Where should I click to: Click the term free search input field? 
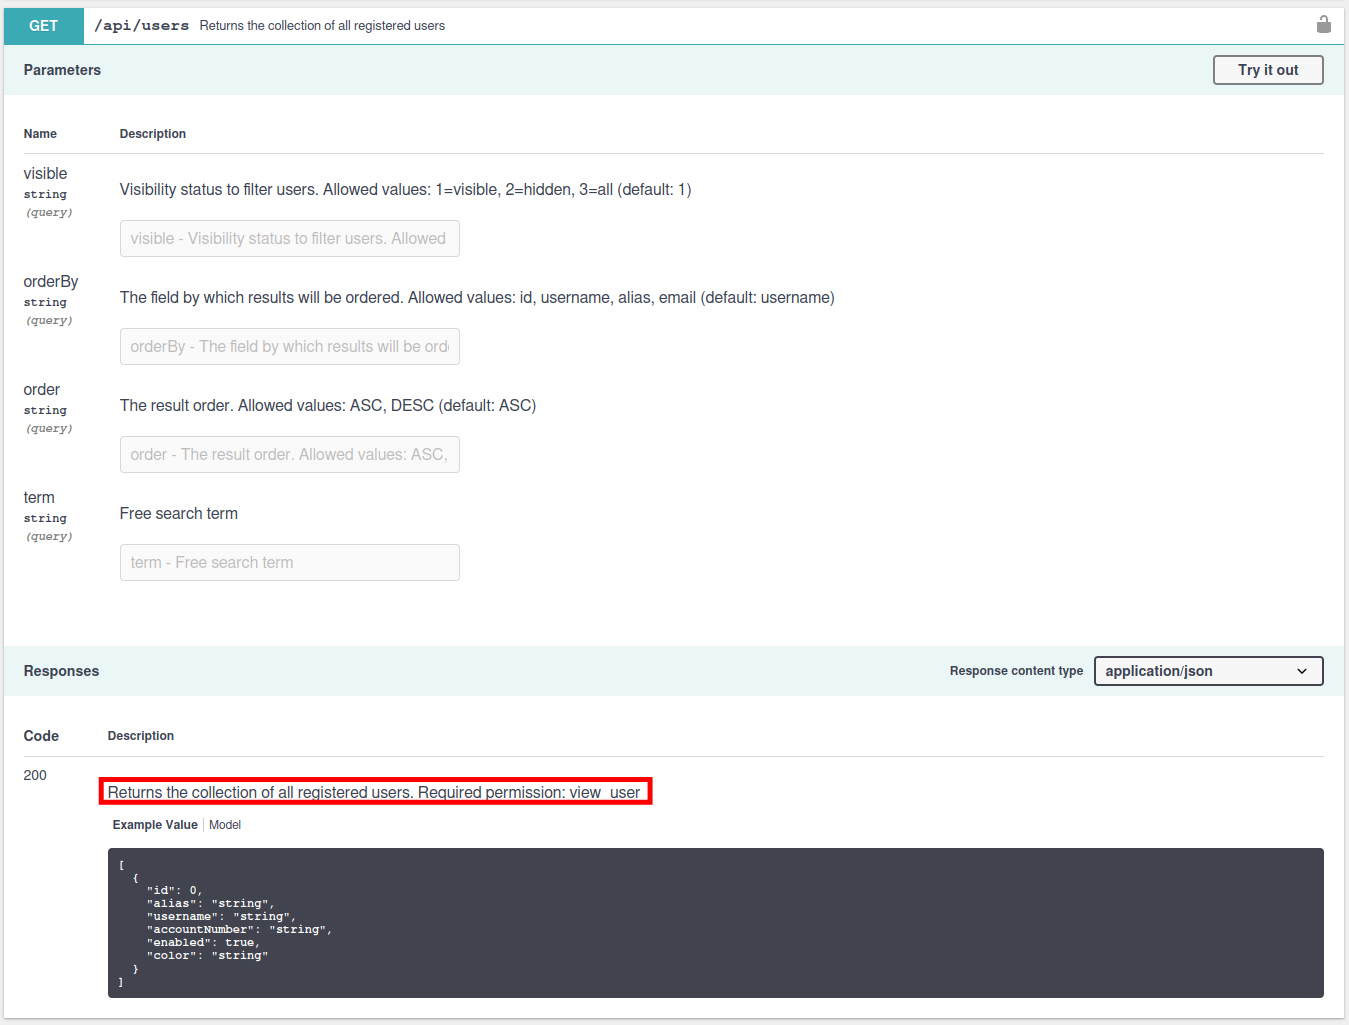(289, 562)
